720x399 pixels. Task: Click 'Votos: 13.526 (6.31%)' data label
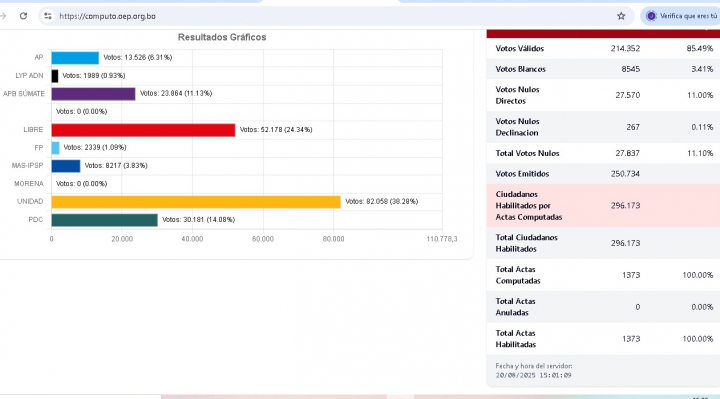coord(138,57)
